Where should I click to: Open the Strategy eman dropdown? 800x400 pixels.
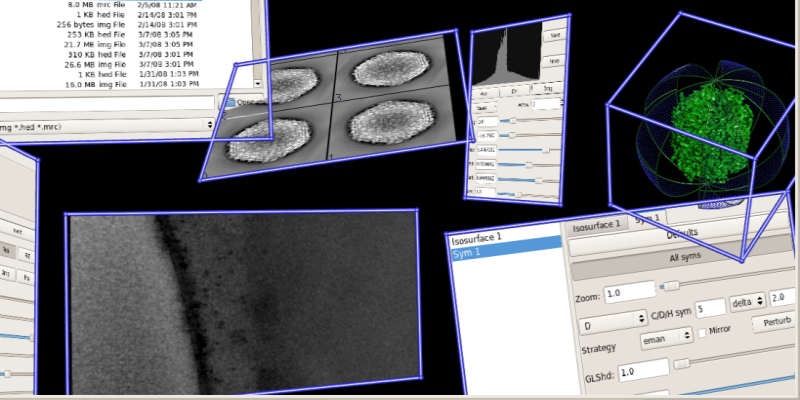(666, 337)
